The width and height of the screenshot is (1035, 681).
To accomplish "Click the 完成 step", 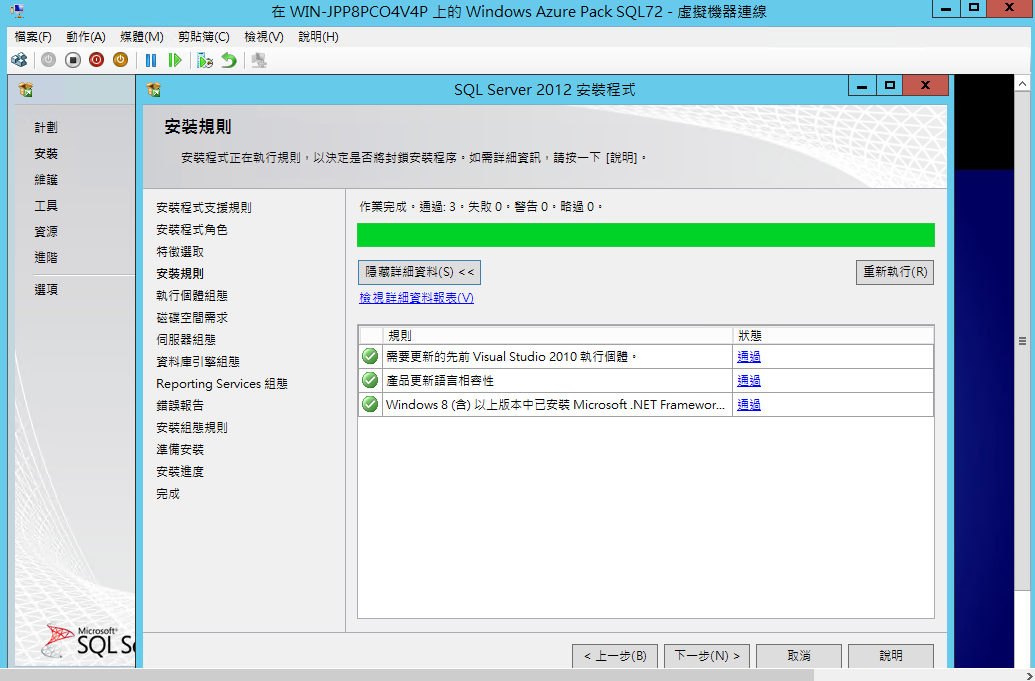I will point(168,494).
